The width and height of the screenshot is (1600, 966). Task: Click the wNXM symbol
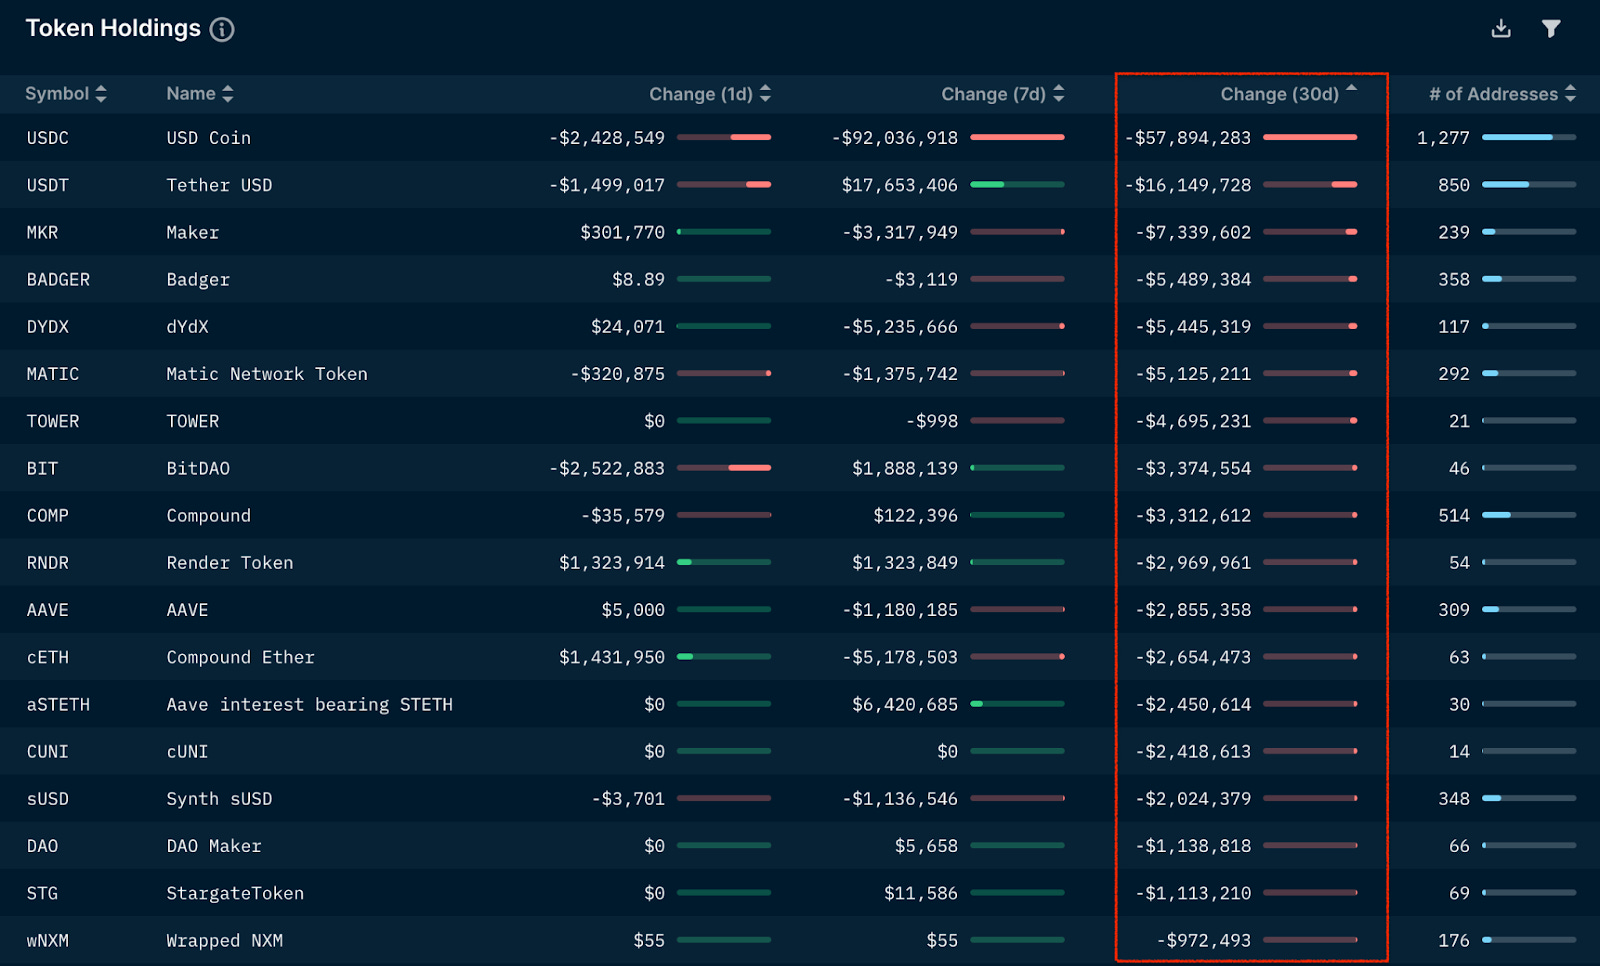[x=48, y=940]
